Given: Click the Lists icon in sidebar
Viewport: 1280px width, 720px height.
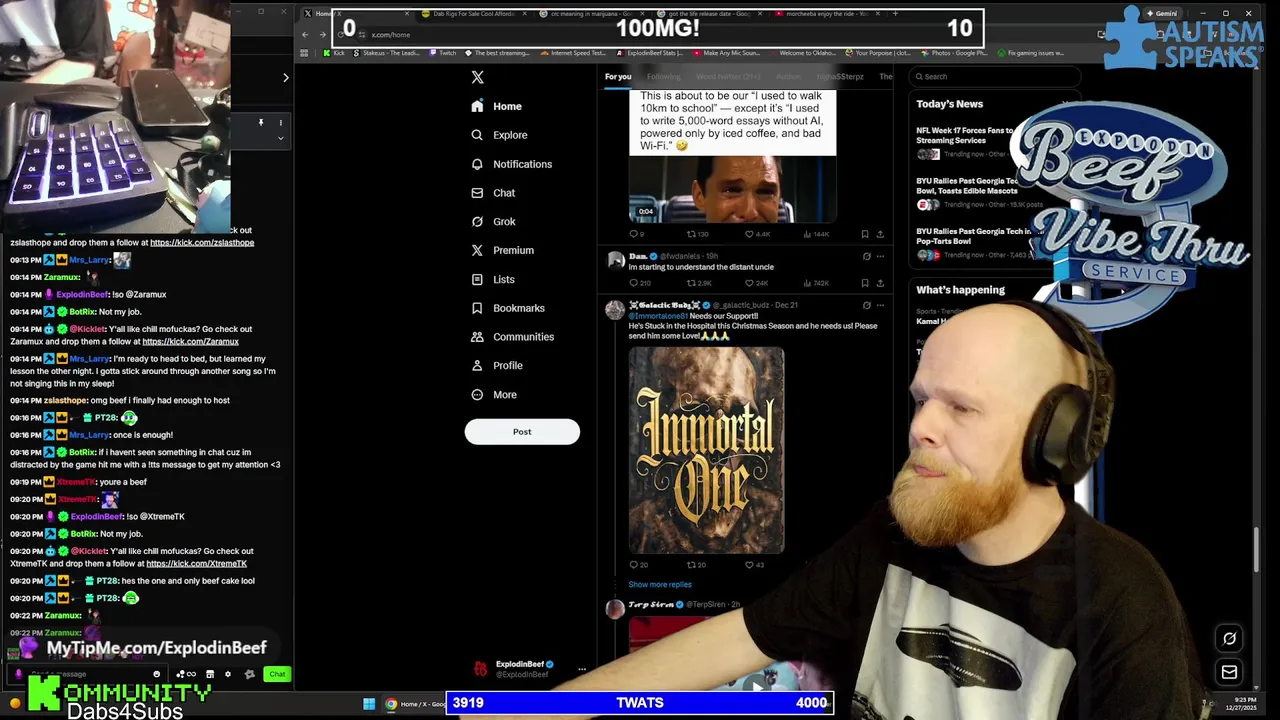Looking at the screenshot, I should (x=477, y=280).
